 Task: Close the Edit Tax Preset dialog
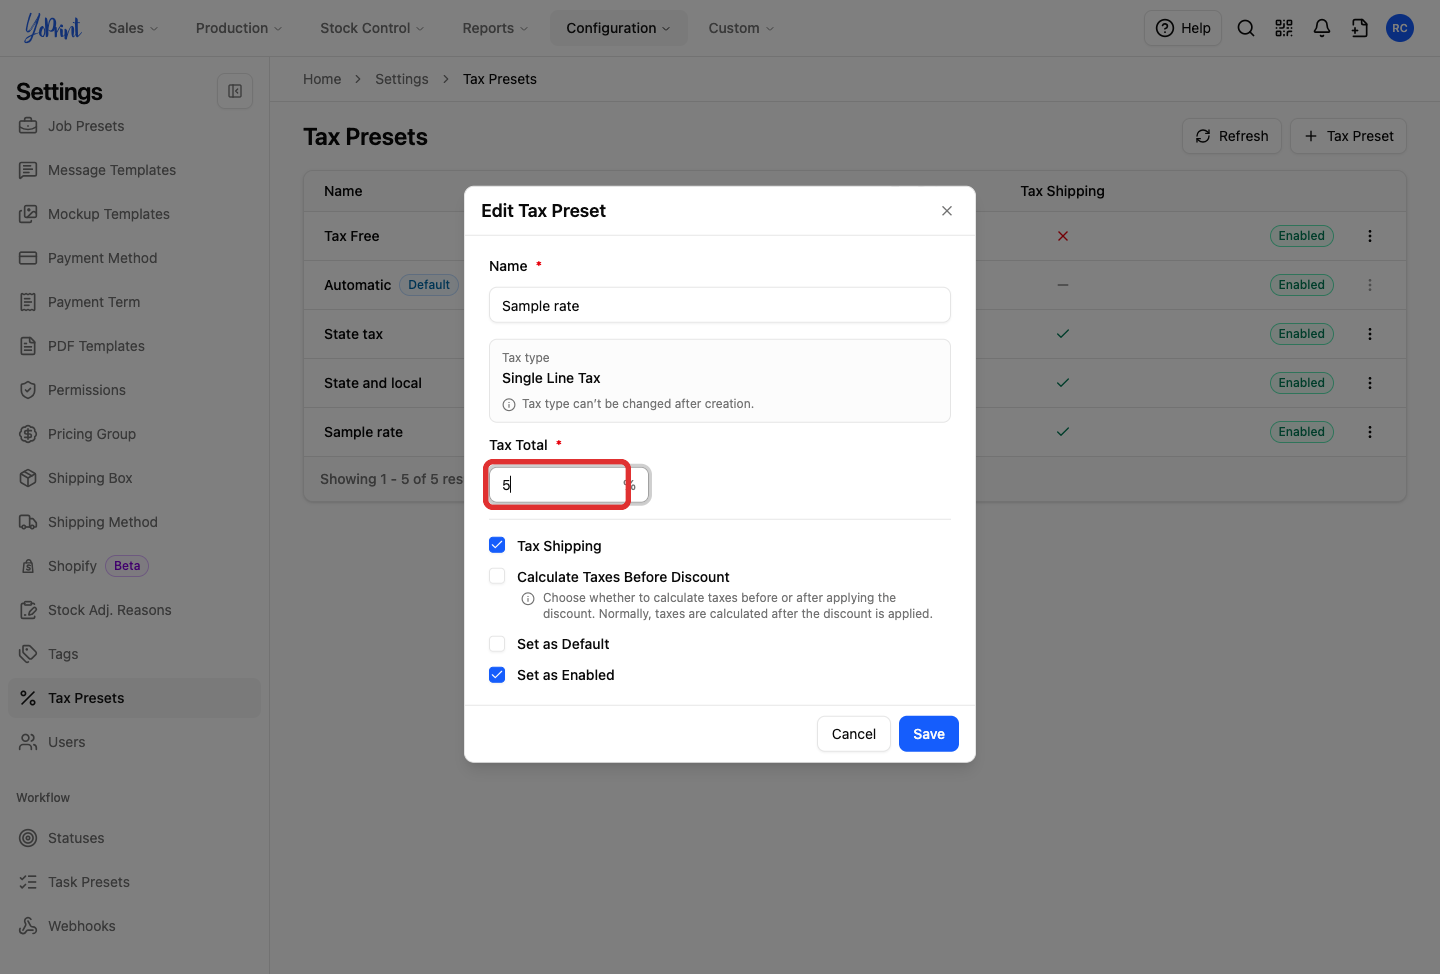[947, 211]
